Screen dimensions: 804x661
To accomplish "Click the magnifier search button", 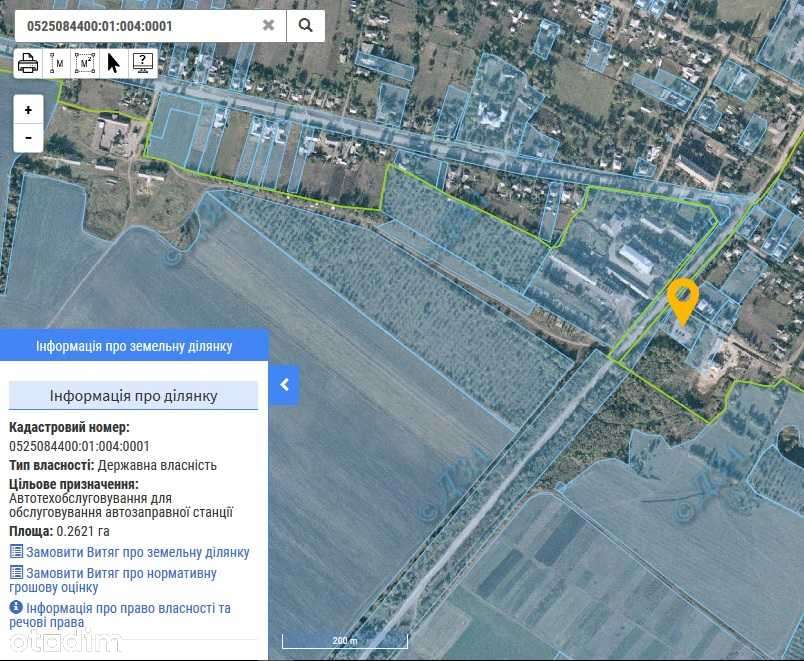I will [x=305, y=25].
